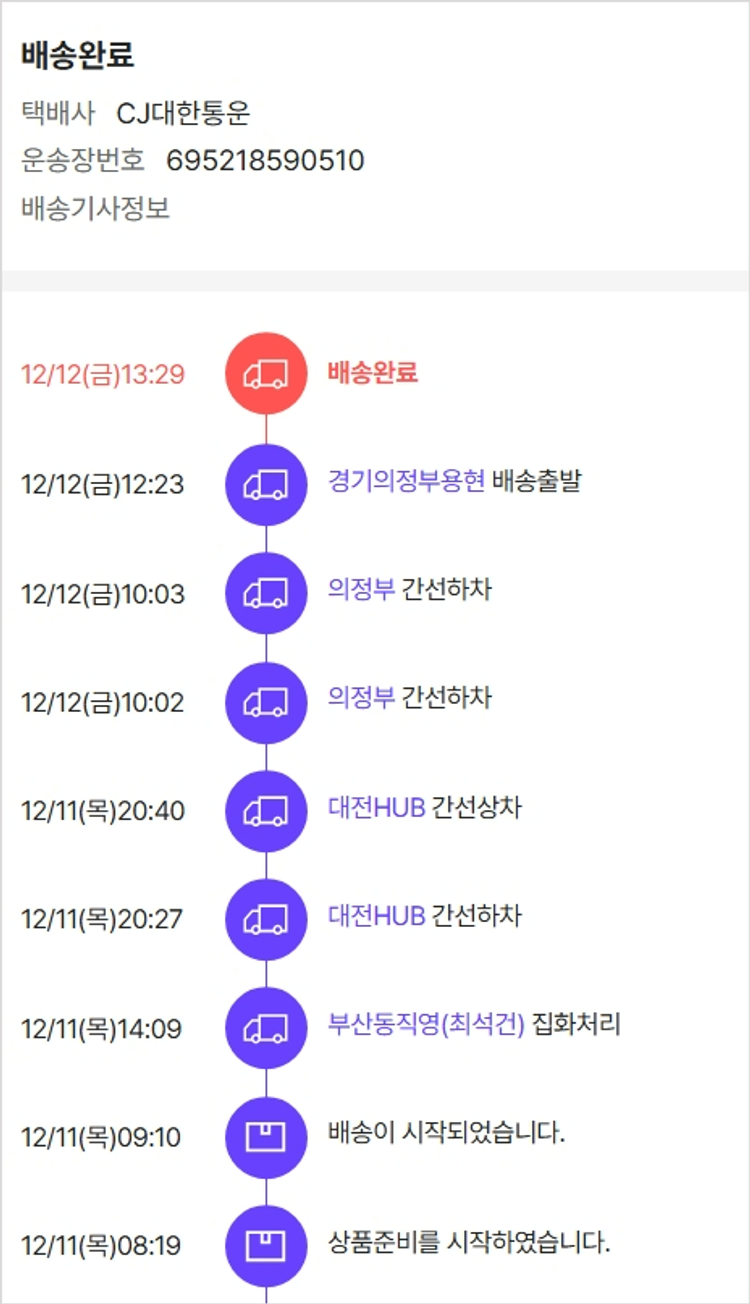Click truck icon for 부산동직영 집화처리
This screenshot has height=1304, width=750.
[266, 1028]
